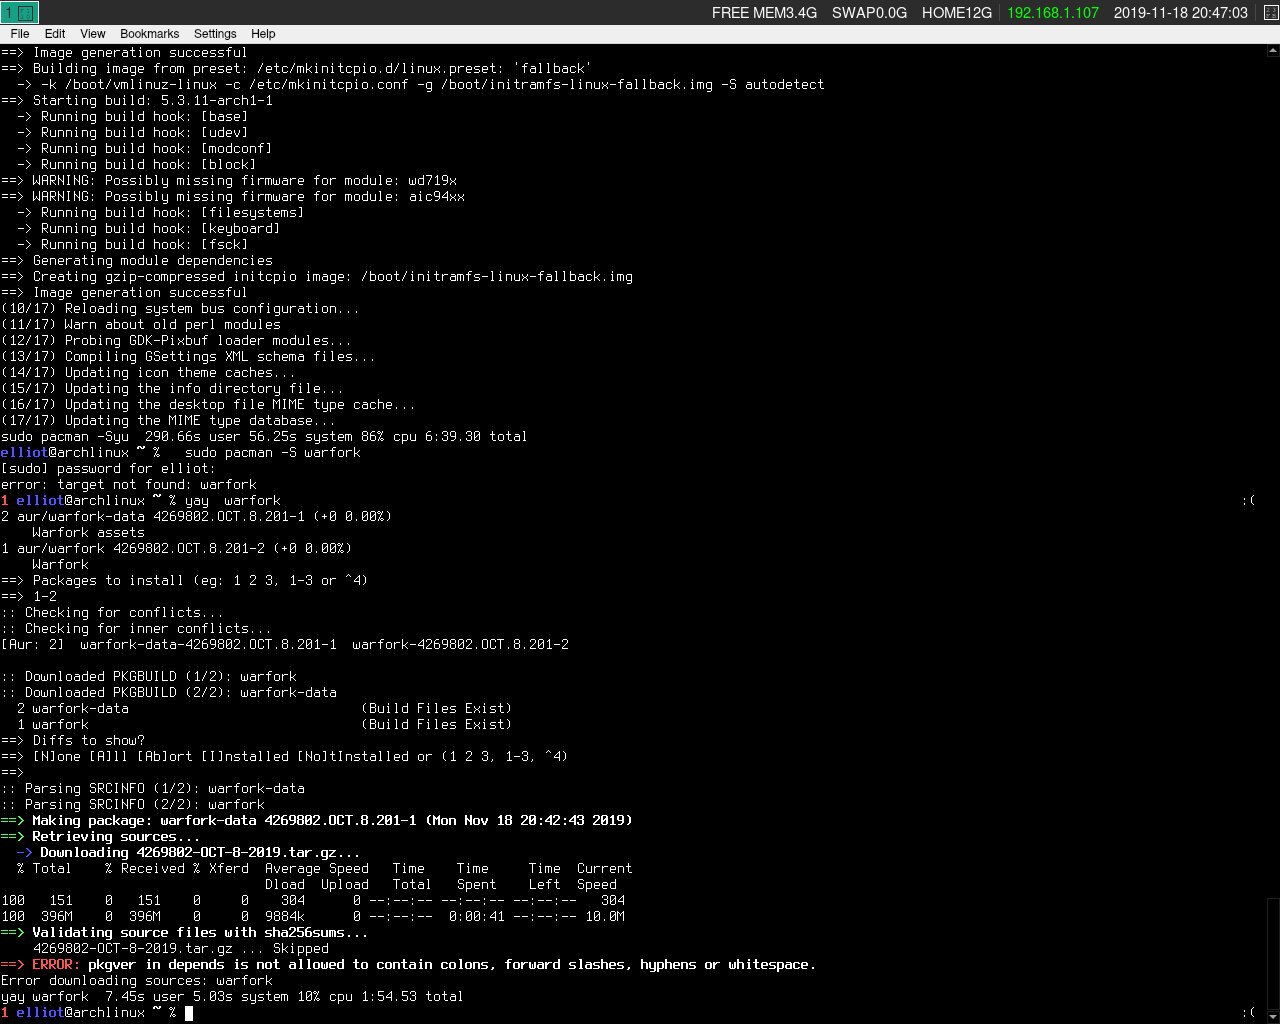
Task: Click 'Validating source files with sha256sums...' line
Action: click(184, 932)
